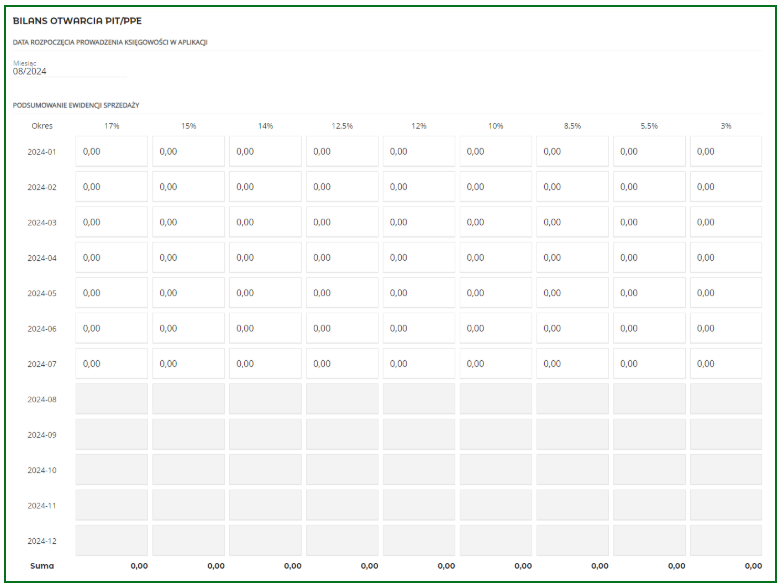Click disabled 5.5% cell for 2024-08
The height and width of the screenshot is (586, 782).
click(649, 399)
